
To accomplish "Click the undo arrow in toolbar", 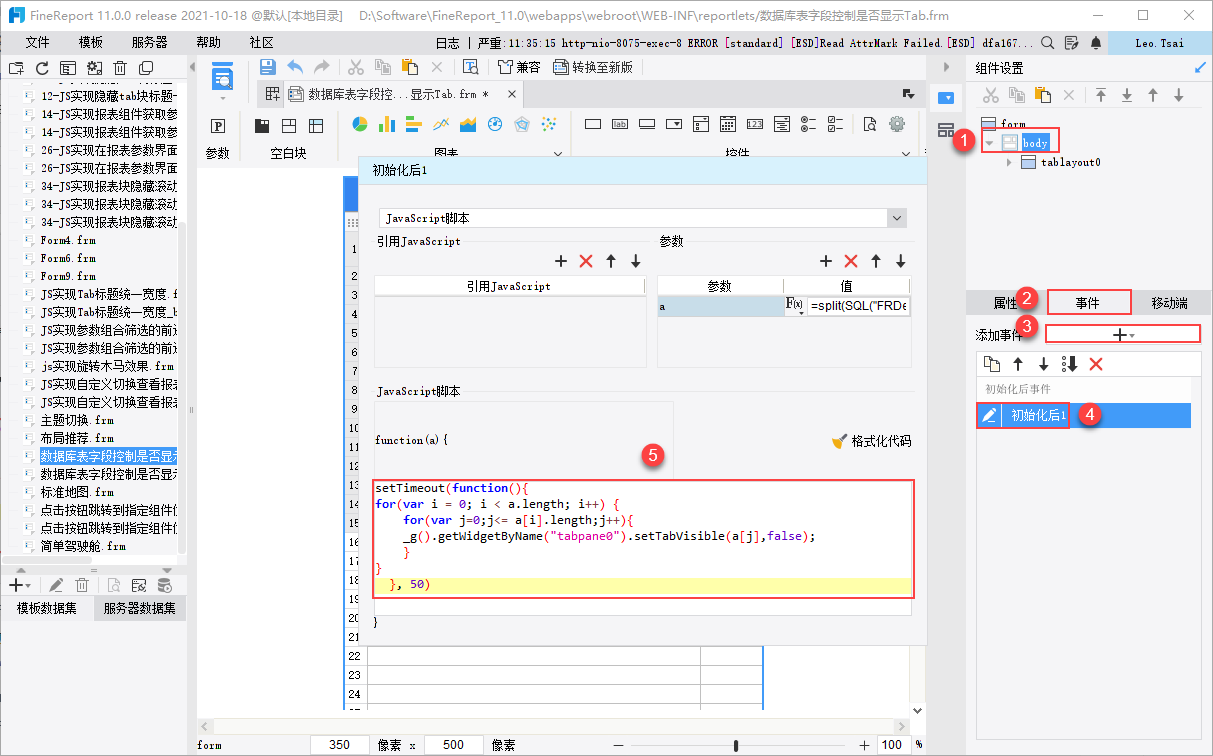I will (x=295, y=67).
